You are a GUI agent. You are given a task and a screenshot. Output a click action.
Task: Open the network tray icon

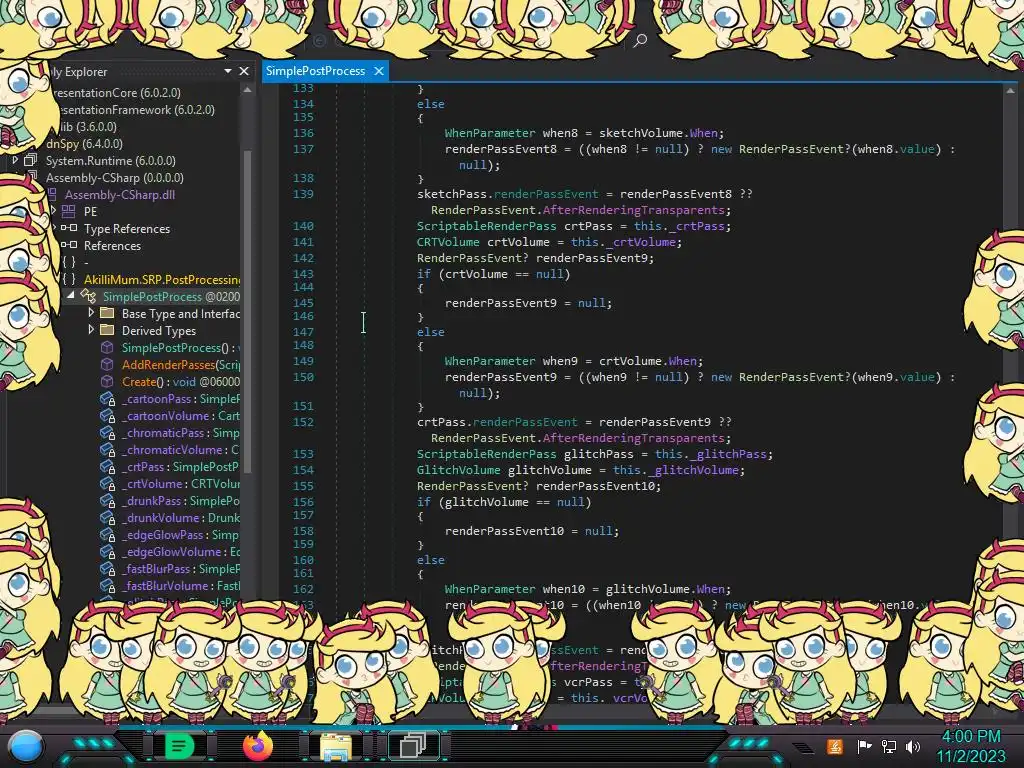tap(888, 746)
